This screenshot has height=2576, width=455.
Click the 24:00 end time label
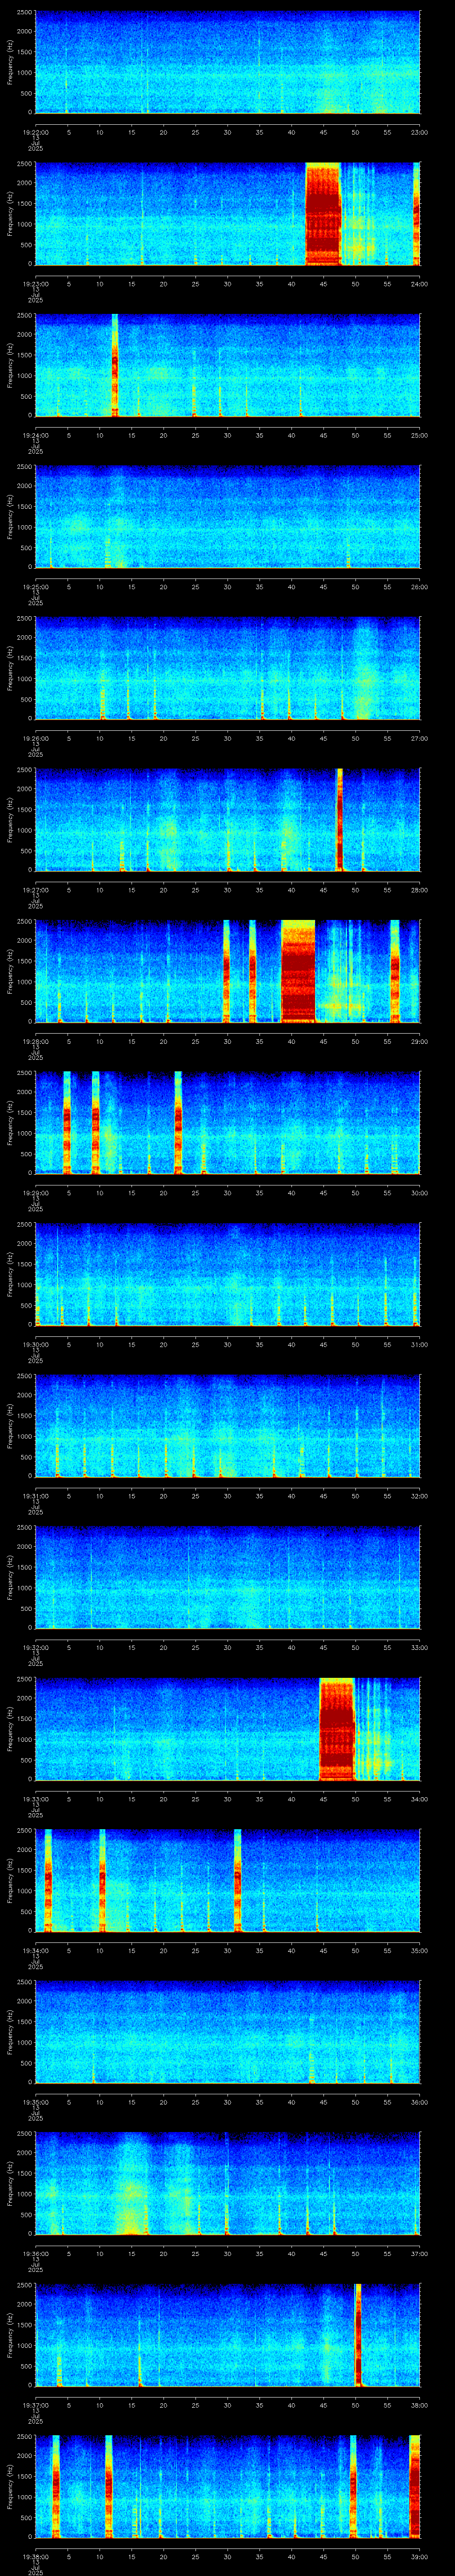(x=419, y=284)
